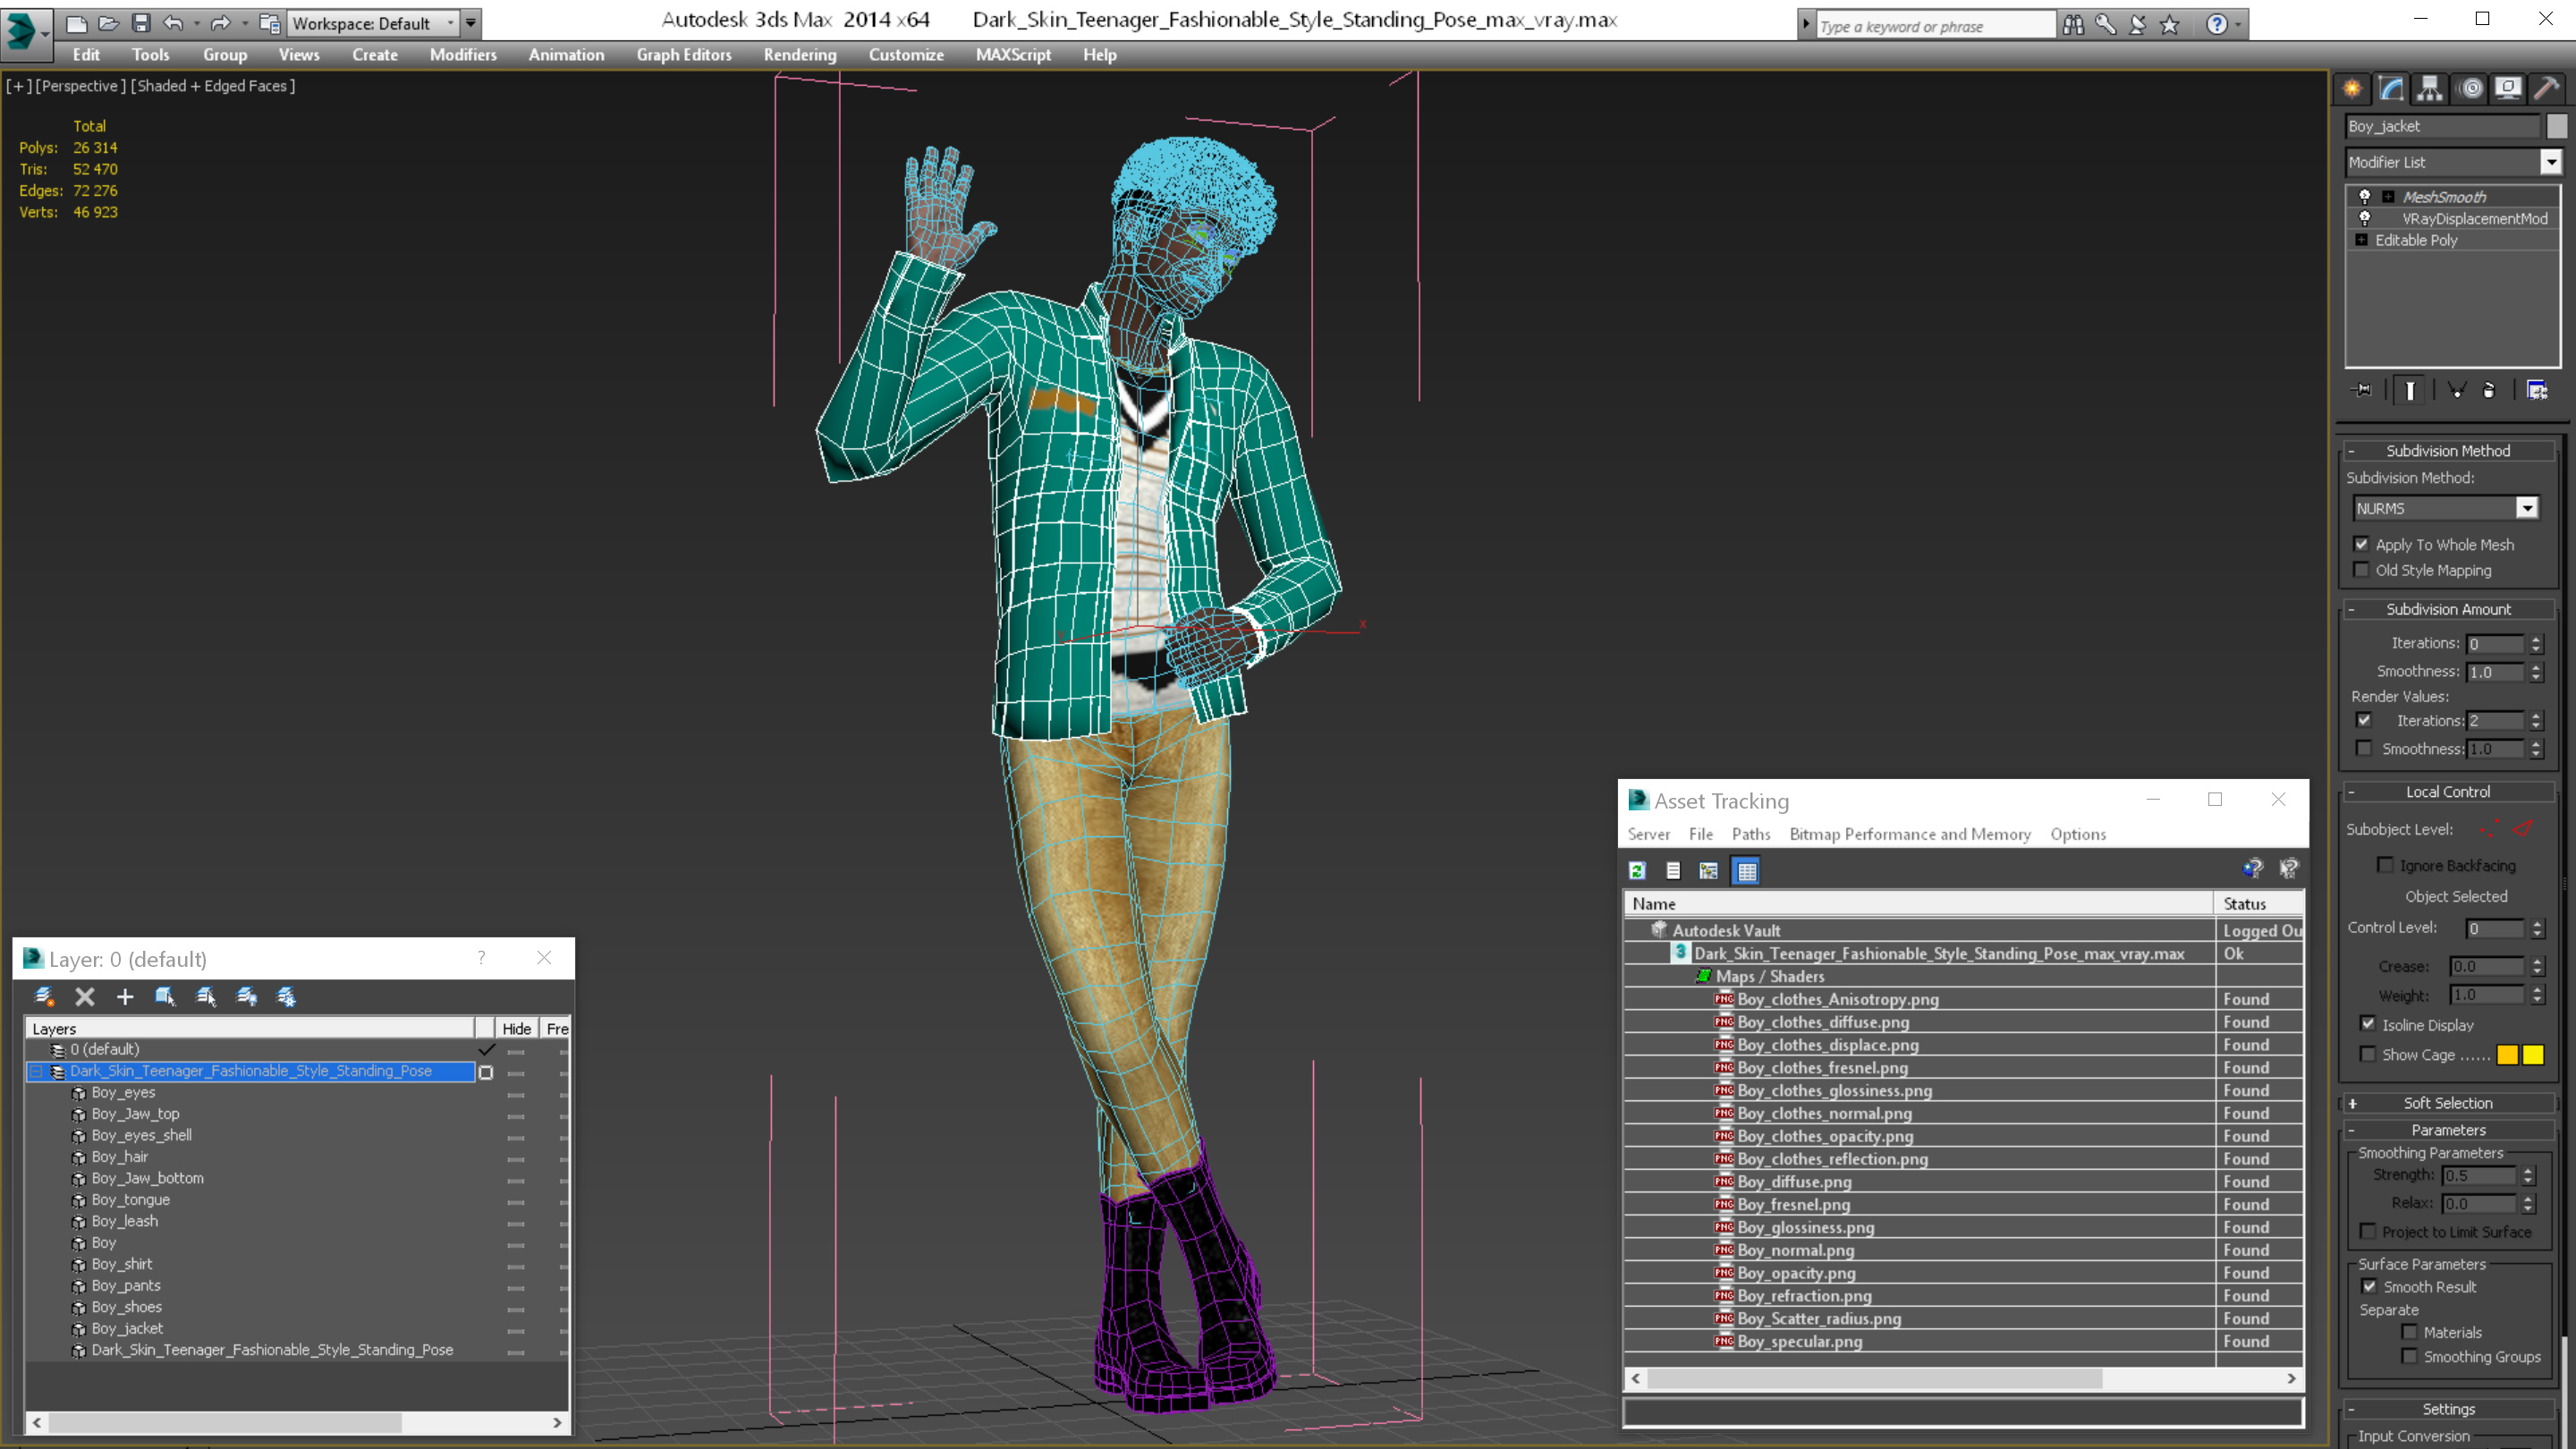Enable Separate by Materials checkbox
2576x1449 pixels.
click(x=2410, y=1332)
